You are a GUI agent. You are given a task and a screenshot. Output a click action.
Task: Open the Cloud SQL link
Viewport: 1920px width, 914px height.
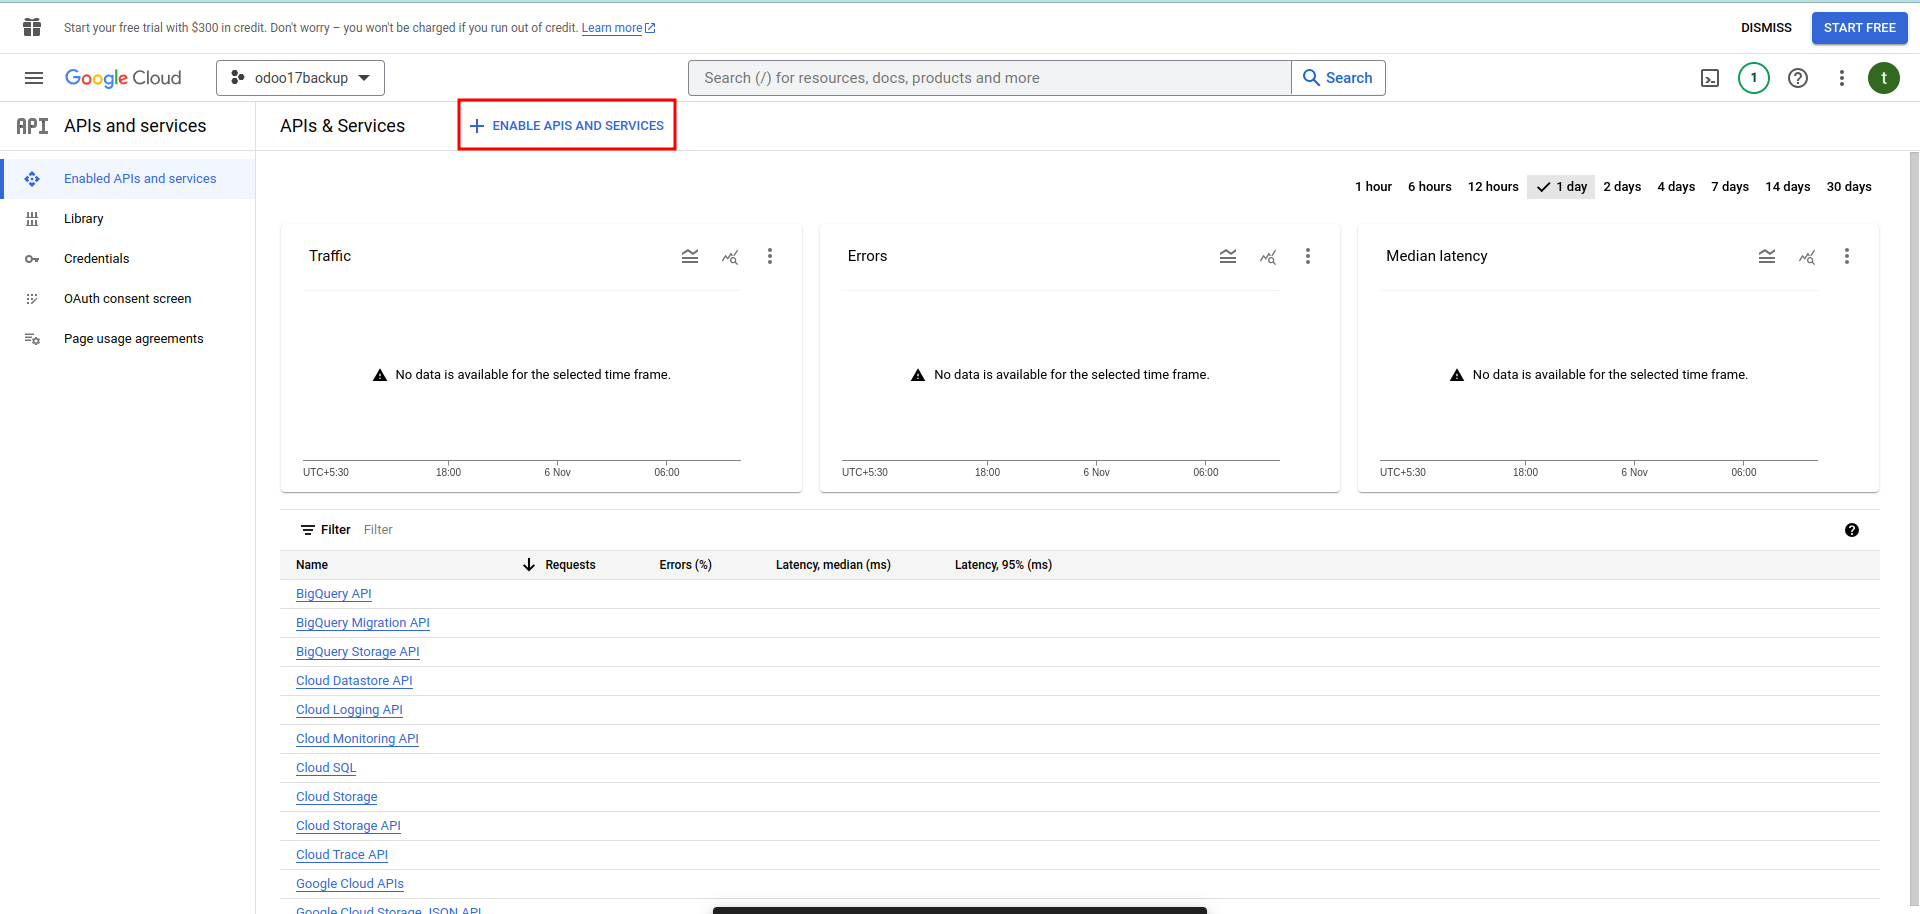click(326, 768)
